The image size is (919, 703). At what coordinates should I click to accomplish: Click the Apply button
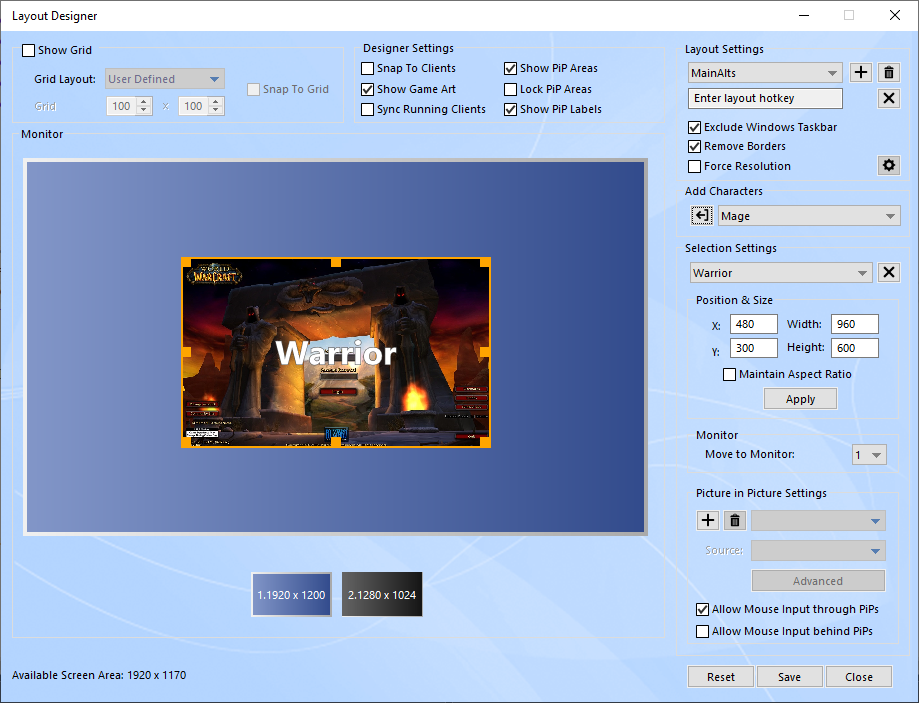(800, 399)
